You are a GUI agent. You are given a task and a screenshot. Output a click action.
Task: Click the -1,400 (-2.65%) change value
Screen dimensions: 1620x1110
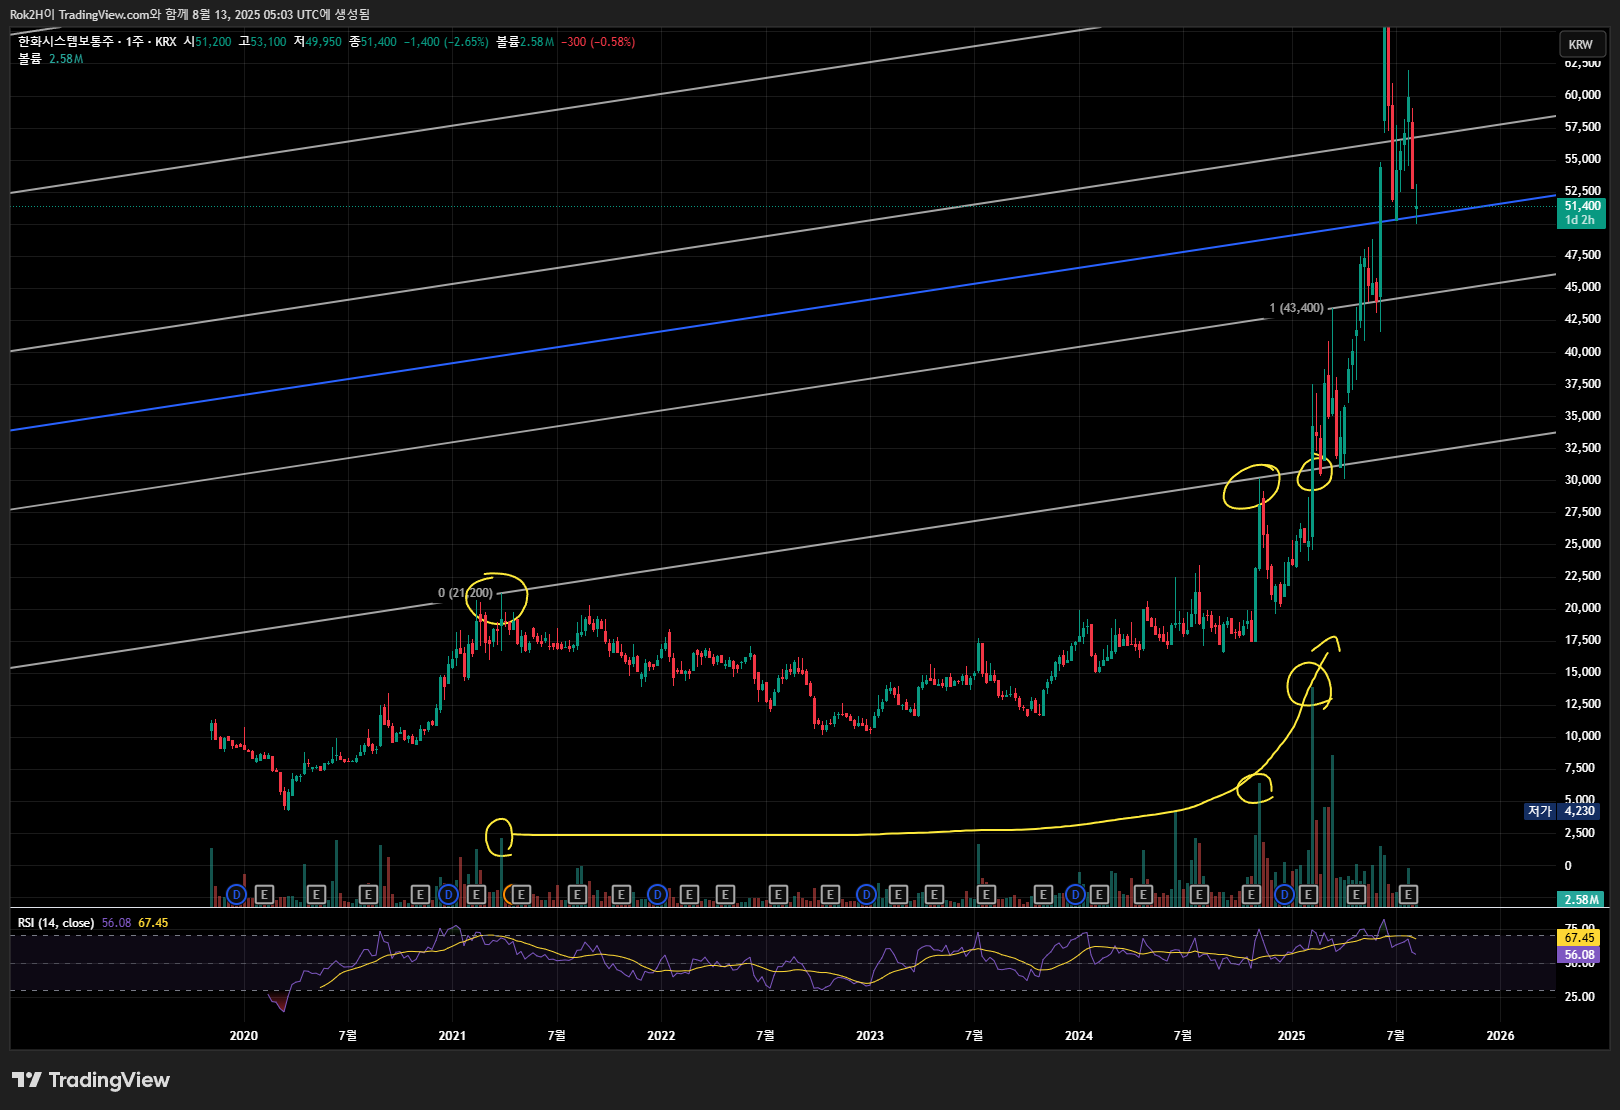[446, 42]
